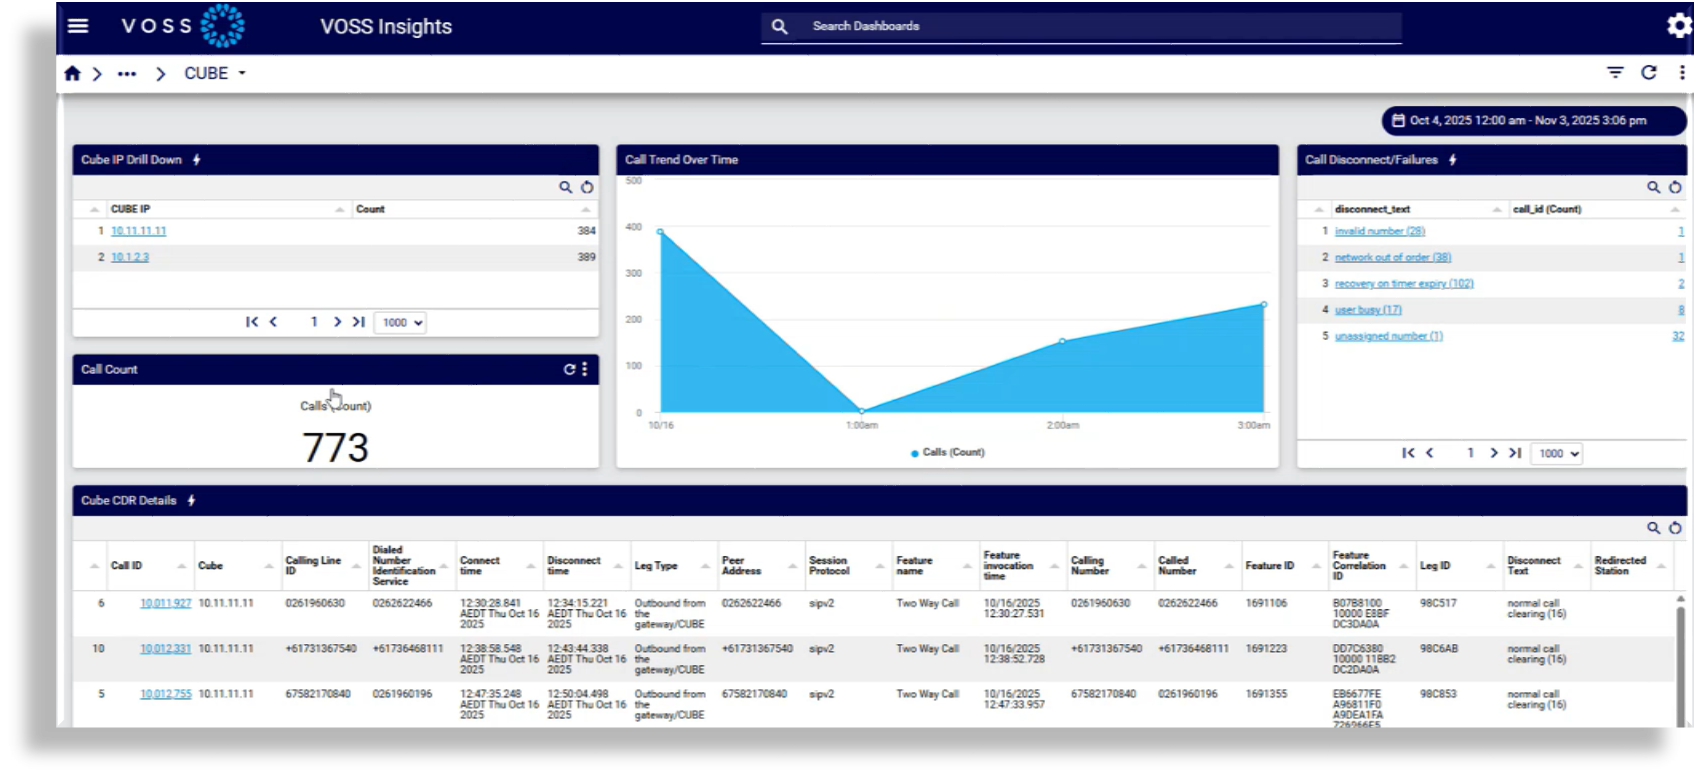Image resolution: width=1696 pixels, height=778 pixels.
Task: Open user busy (17) link
Action: point(1368,310)
